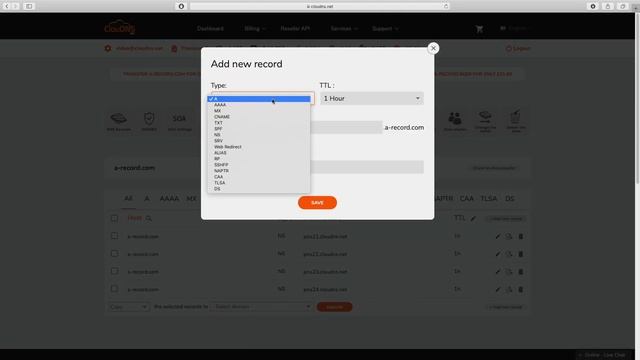The height and width of the screenshot is (360, 640).
Task: Choose ALIAS from the type list
Action: 259,153
